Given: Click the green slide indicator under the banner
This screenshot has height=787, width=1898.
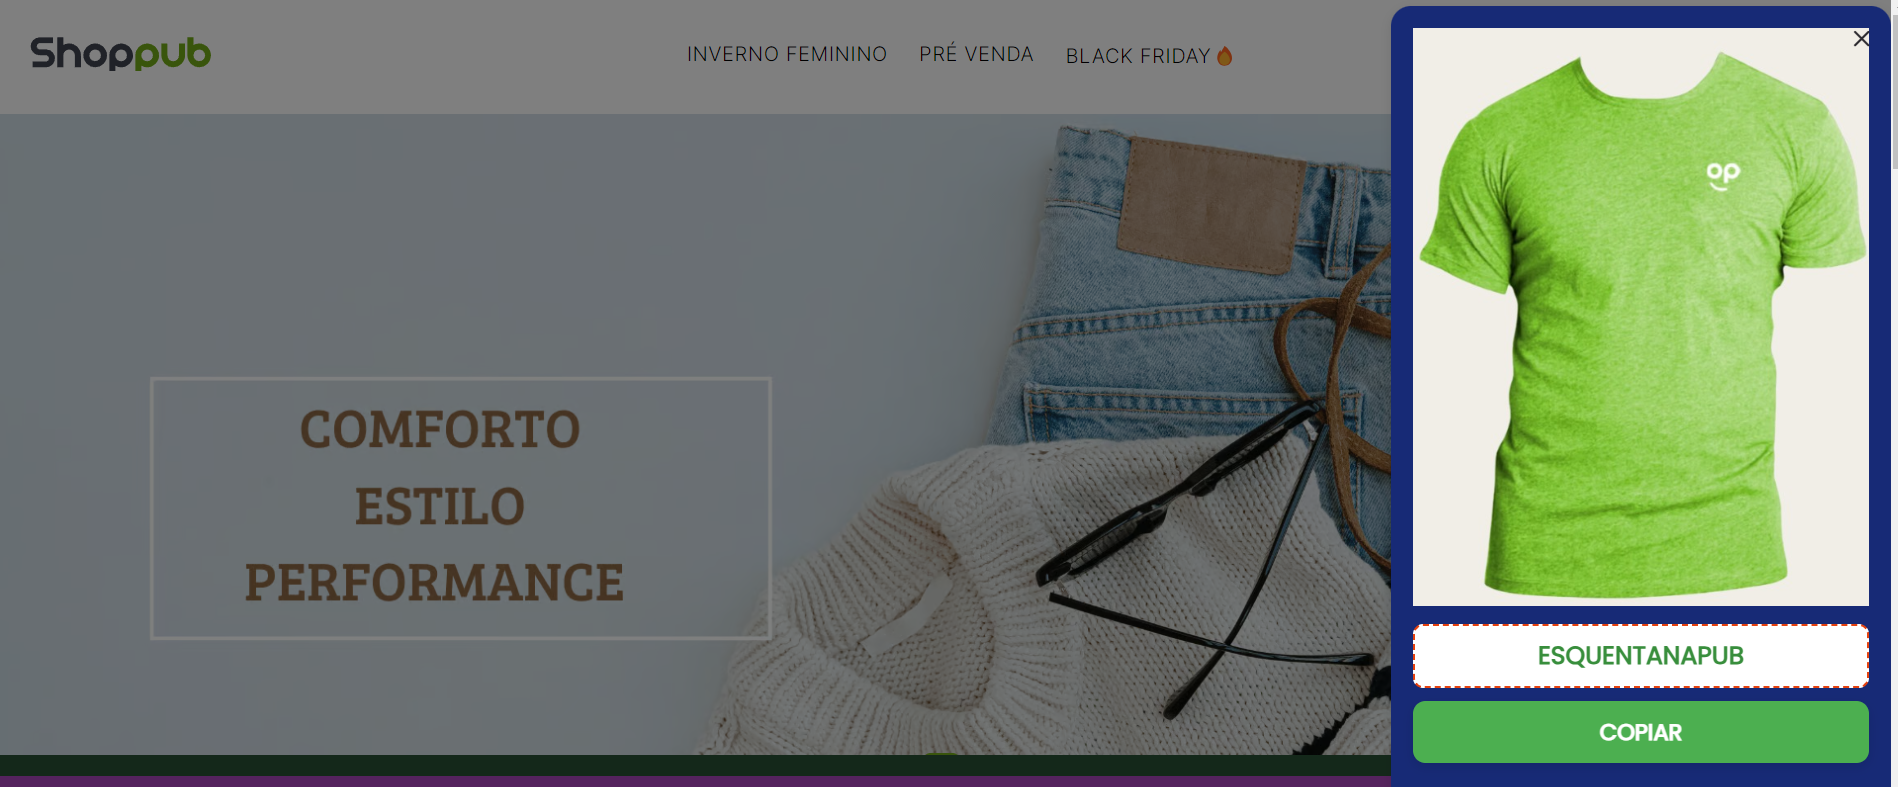Looking at the screenshot, I should click(x=940, y=755).
